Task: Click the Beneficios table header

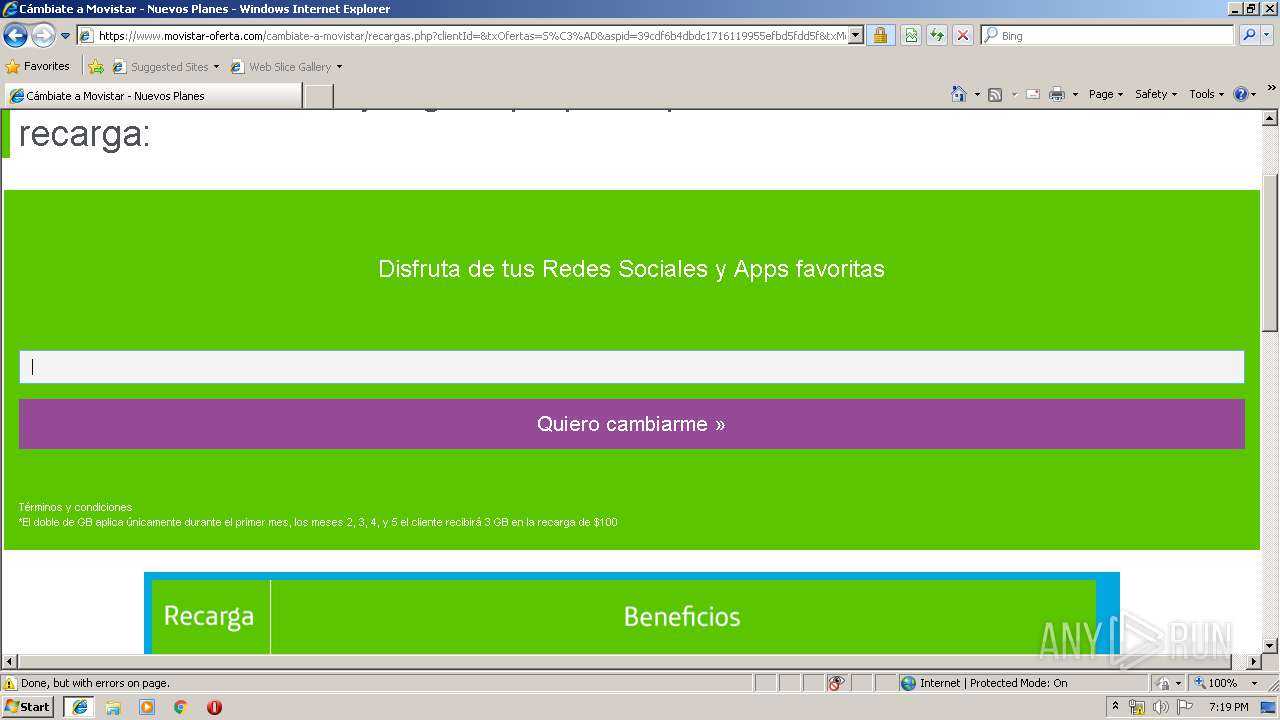Action: pyautogui.click(x=682, y=616)
